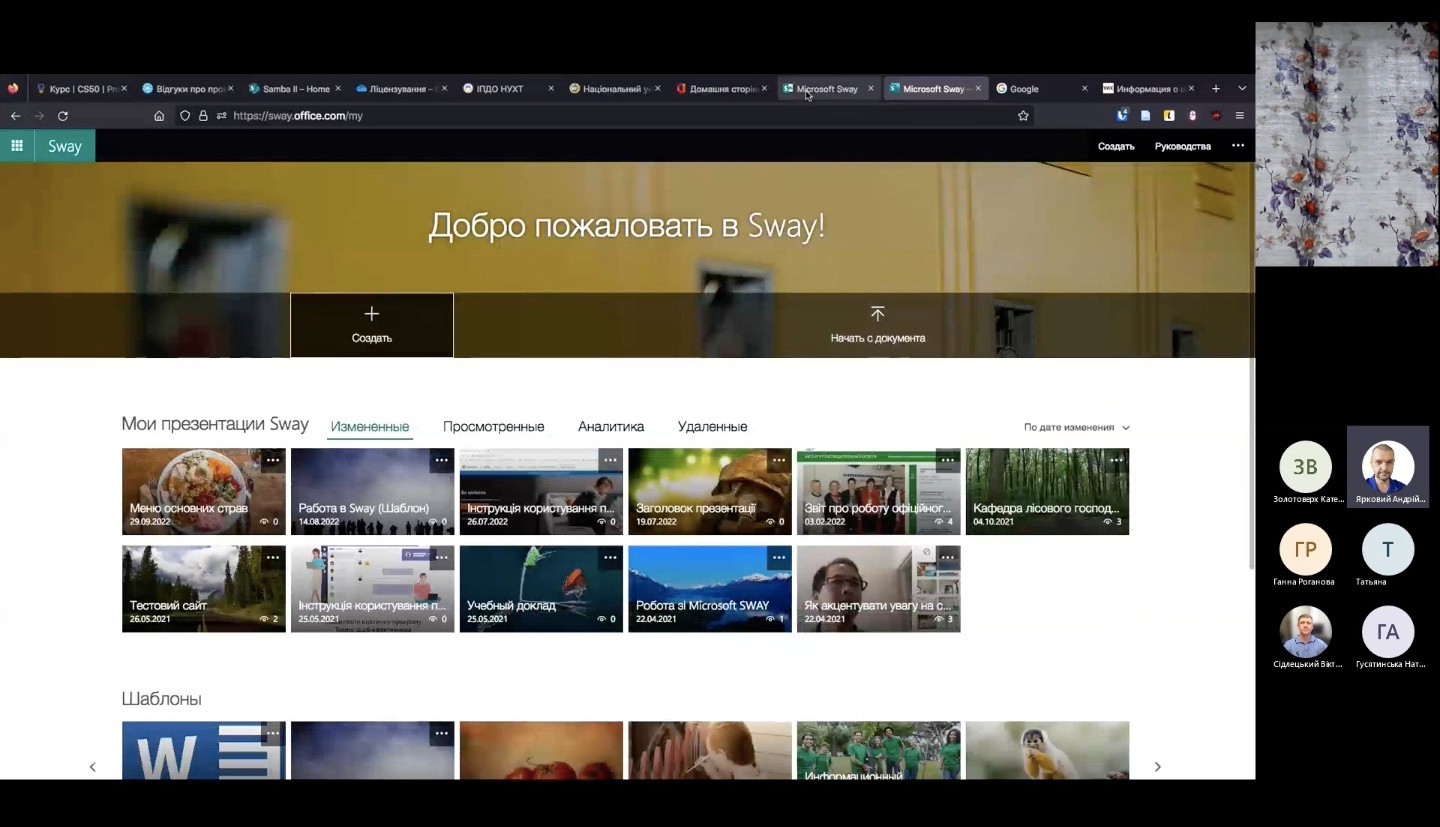This screenshot has height=827, width=1440.
Task: Click the plus icon on Создать tile
Action: [372, 314]
